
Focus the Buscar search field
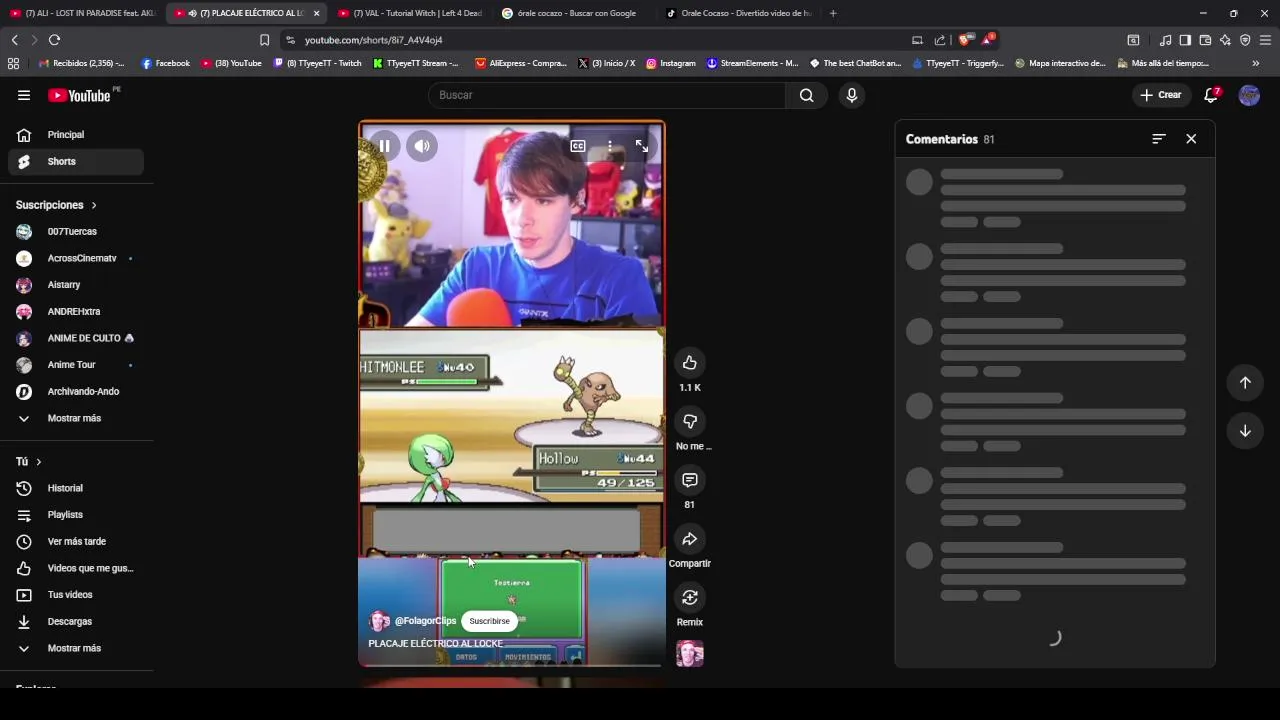pos(607,95)
